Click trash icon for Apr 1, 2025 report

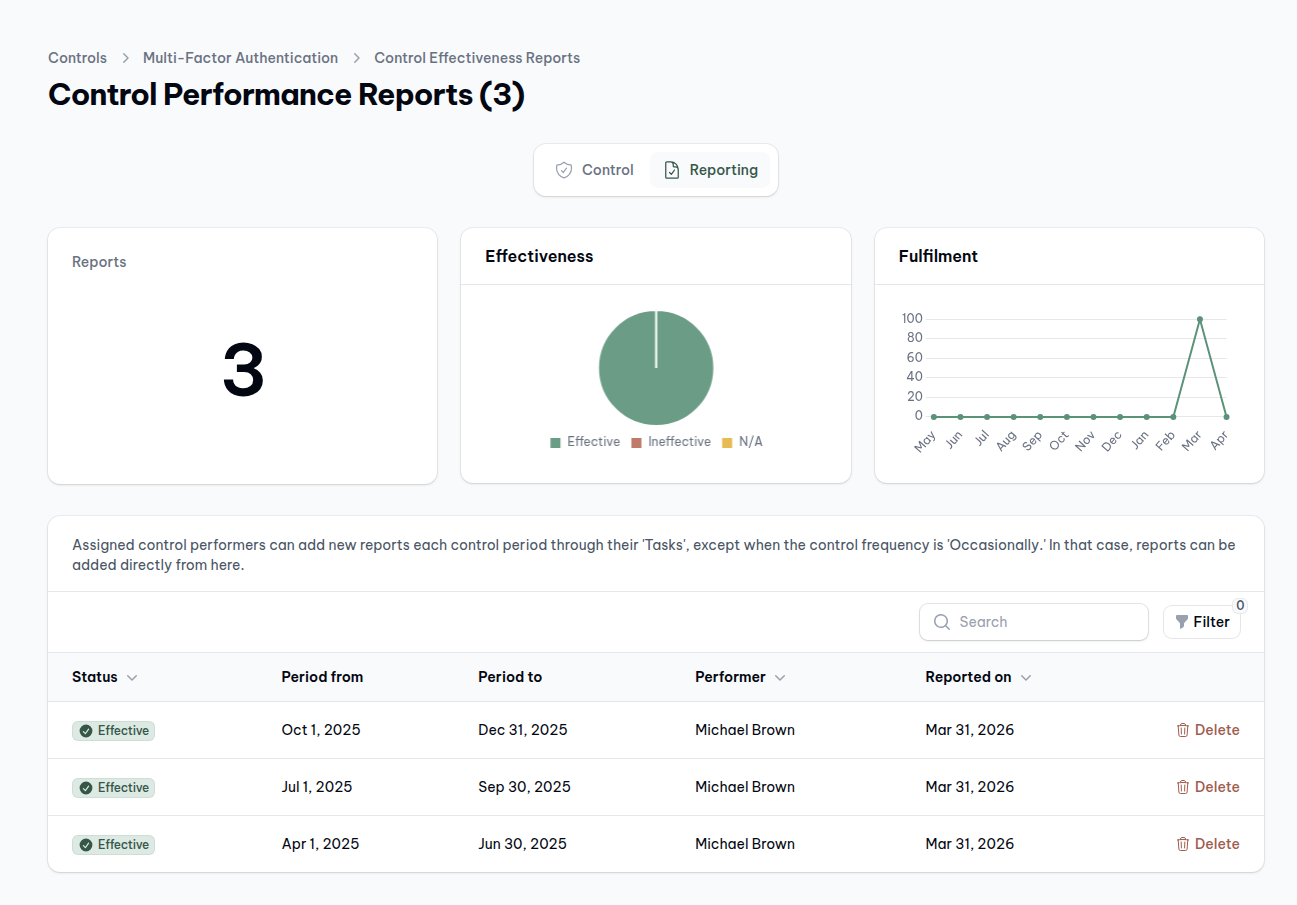pyautogui.click(x=1183, y=844)
